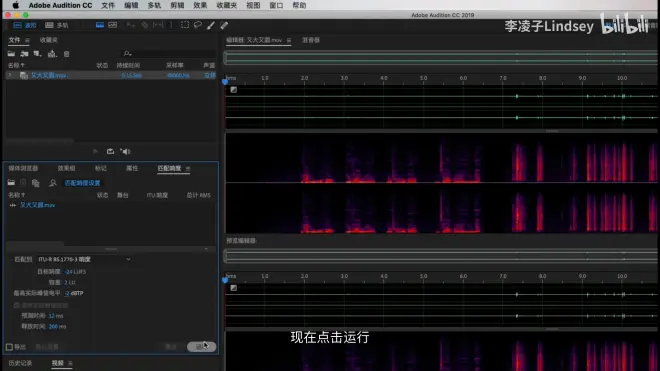Screen dimensions: 660x371
Task: Click the 采样率 column header
Action: pyautogui.click(x=175, y=65)
